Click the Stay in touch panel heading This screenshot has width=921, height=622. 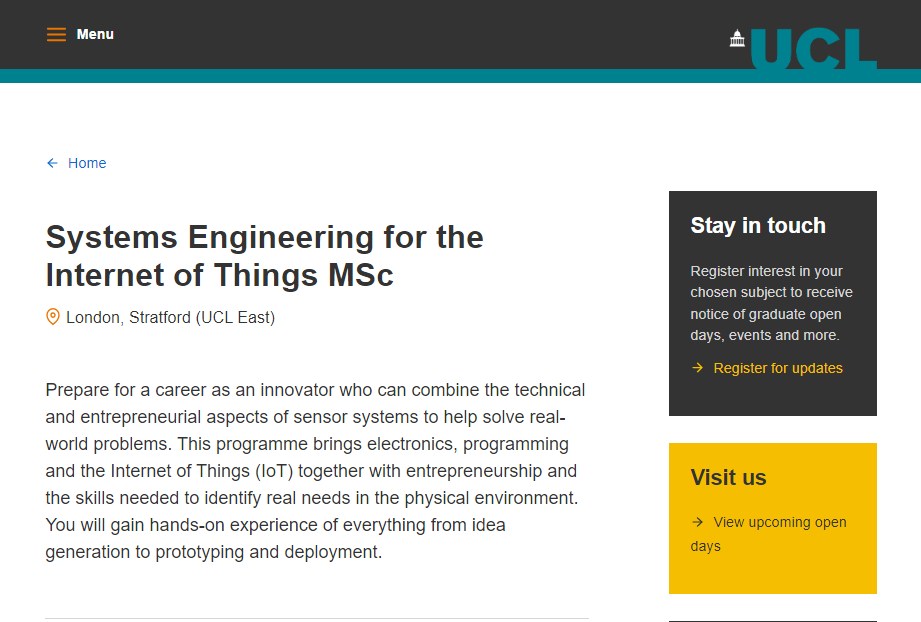click(x=758, y=225)
